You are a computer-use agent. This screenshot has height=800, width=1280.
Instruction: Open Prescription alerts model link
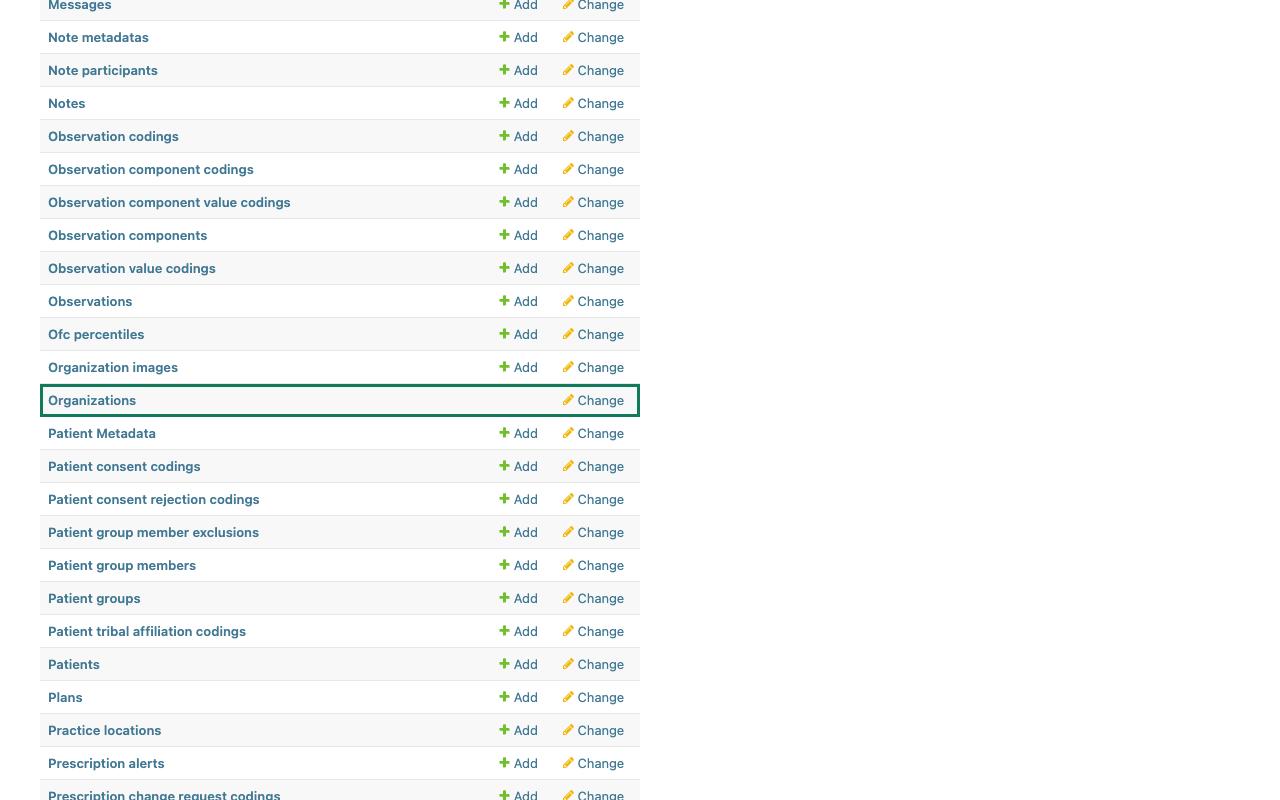[x=106, y=763]
